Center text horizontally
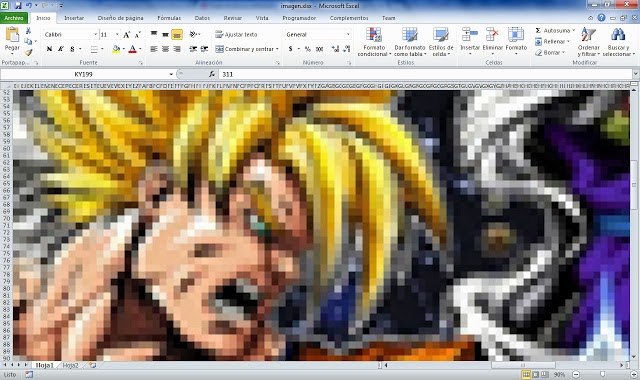This screenshot has width=640, height=380. tap(165, 49)
